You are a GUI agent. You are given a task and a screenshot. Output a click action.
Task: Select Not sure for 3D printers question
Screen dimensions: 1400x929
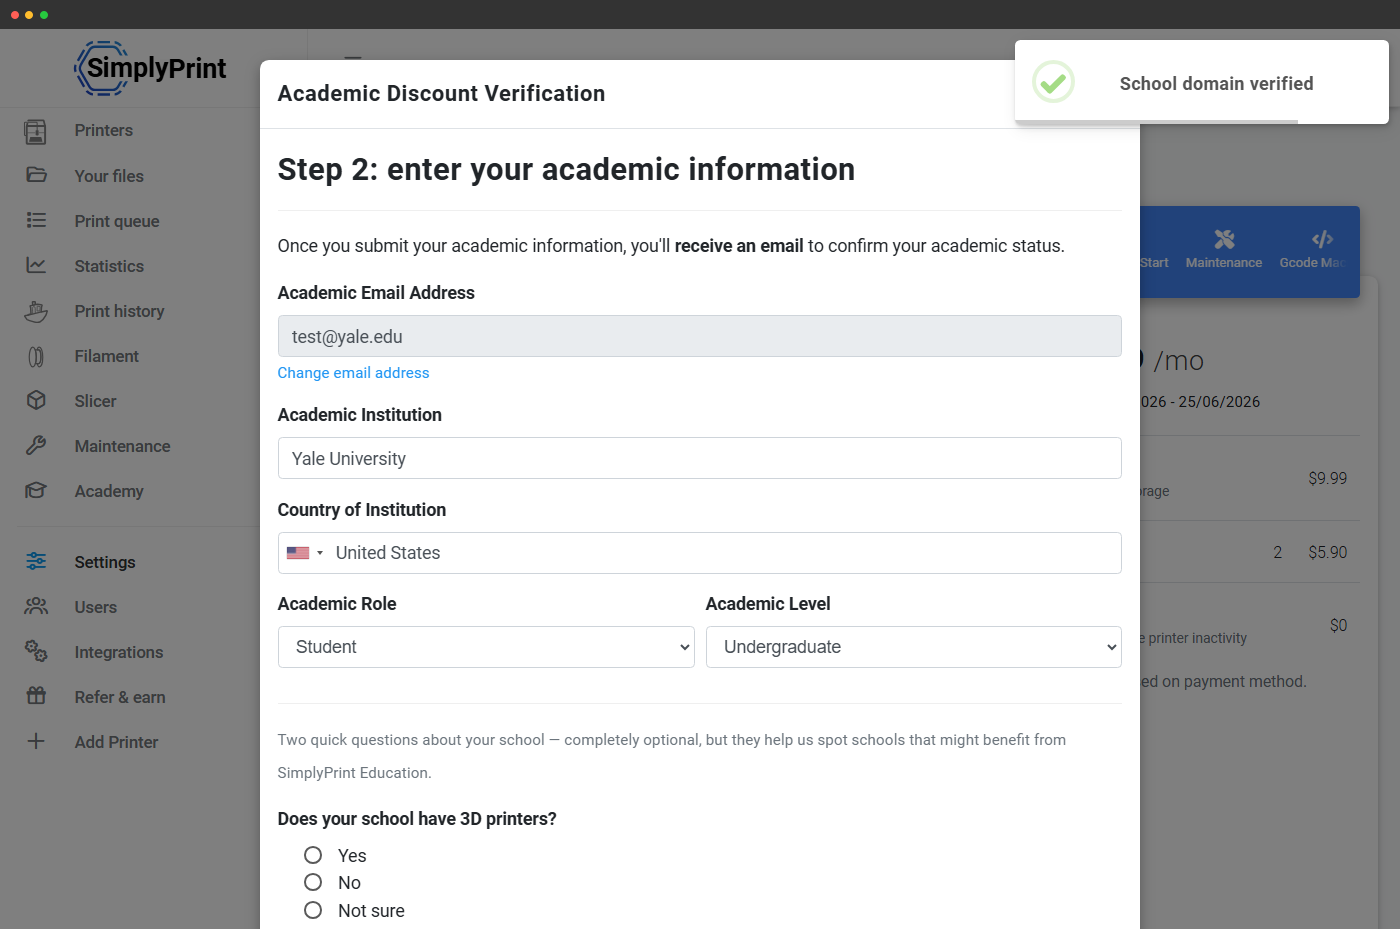(x=313, y=910)
